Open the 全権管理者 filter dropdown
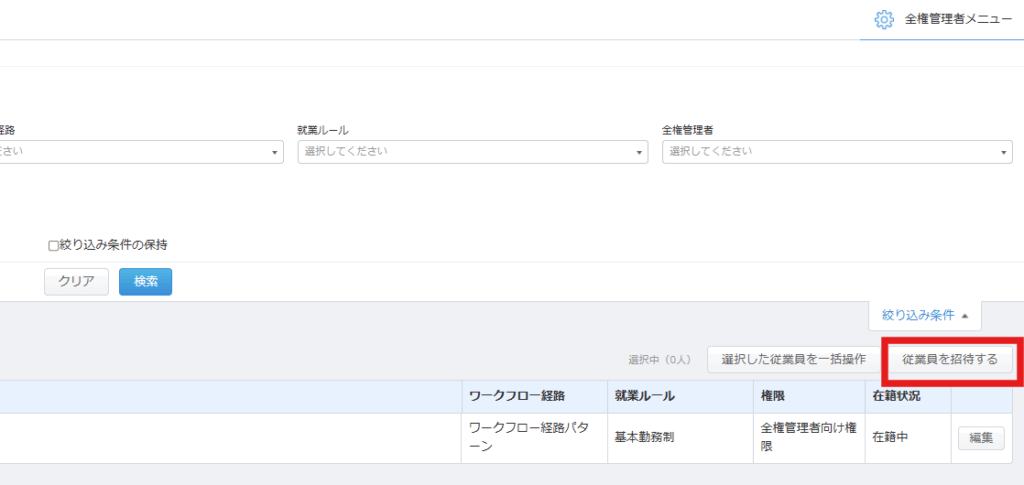 pyautogui.click(x=836, y=152)
